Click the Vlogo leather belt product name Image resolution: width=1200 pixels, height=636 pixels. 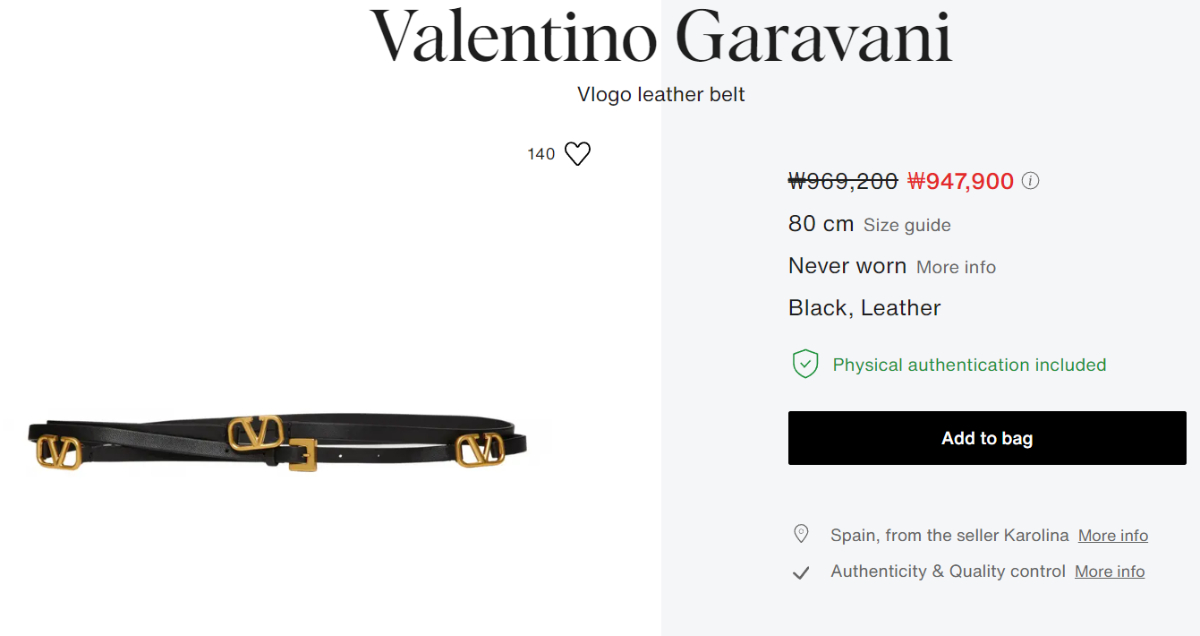click(661, 95)
